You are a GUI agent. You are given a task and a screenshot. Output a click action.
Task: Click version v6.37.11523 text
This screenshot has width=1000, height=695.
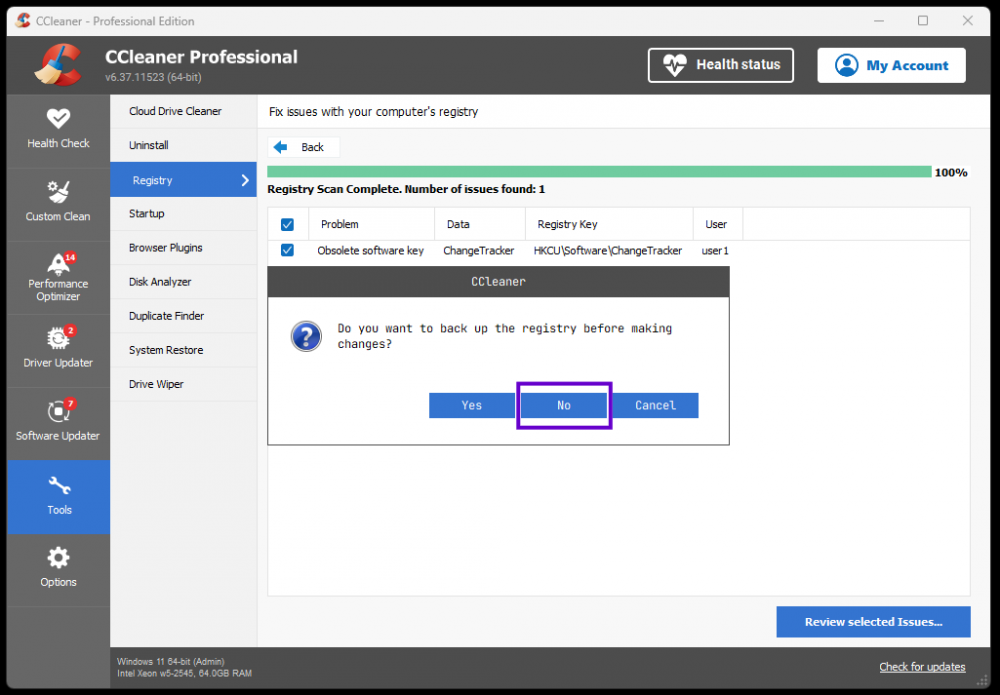click(153, 77)
